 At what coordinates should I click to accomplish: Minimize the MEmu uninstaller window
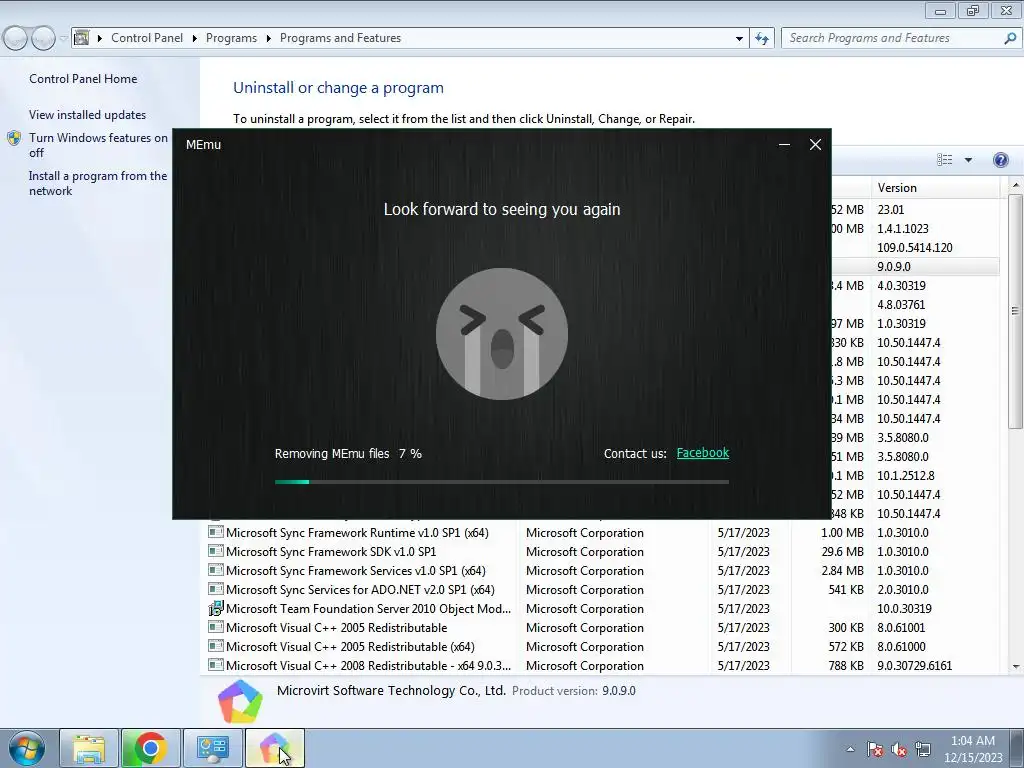tap(784, 145)
